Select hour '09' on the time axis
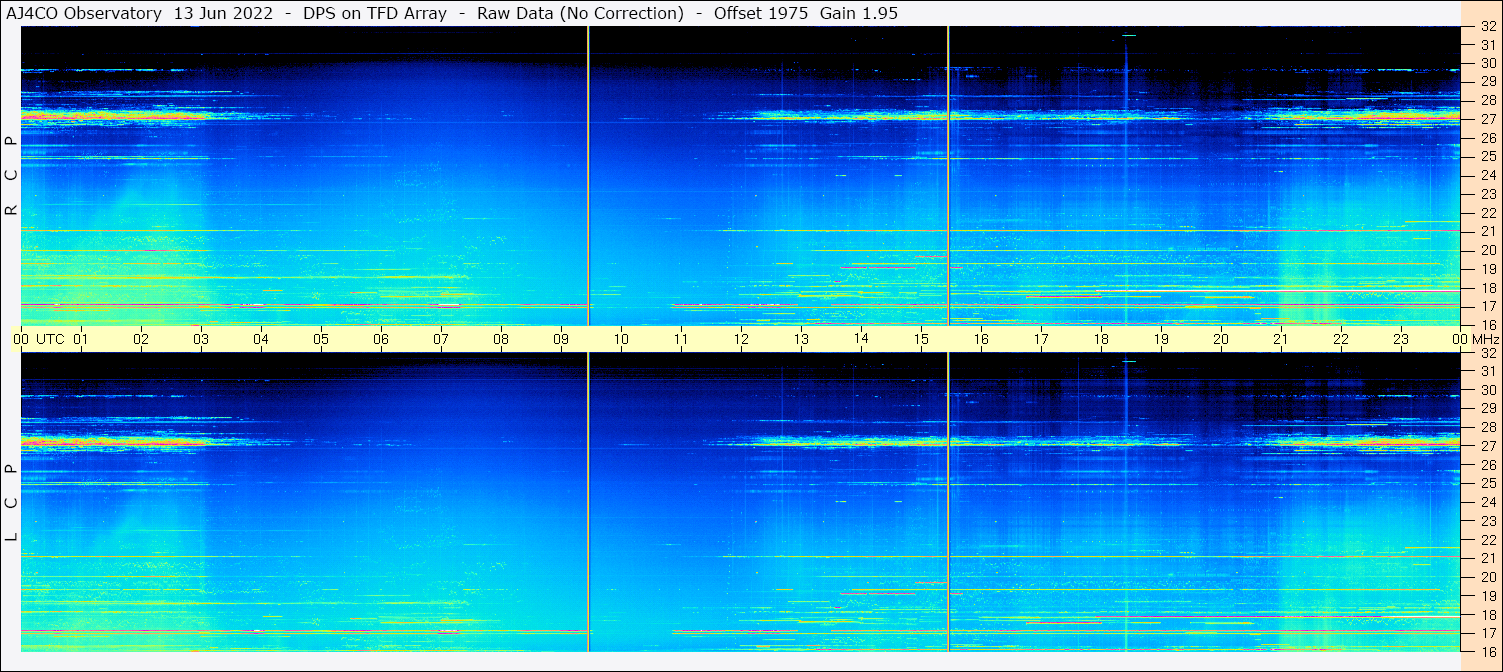 tap(561, 339)
